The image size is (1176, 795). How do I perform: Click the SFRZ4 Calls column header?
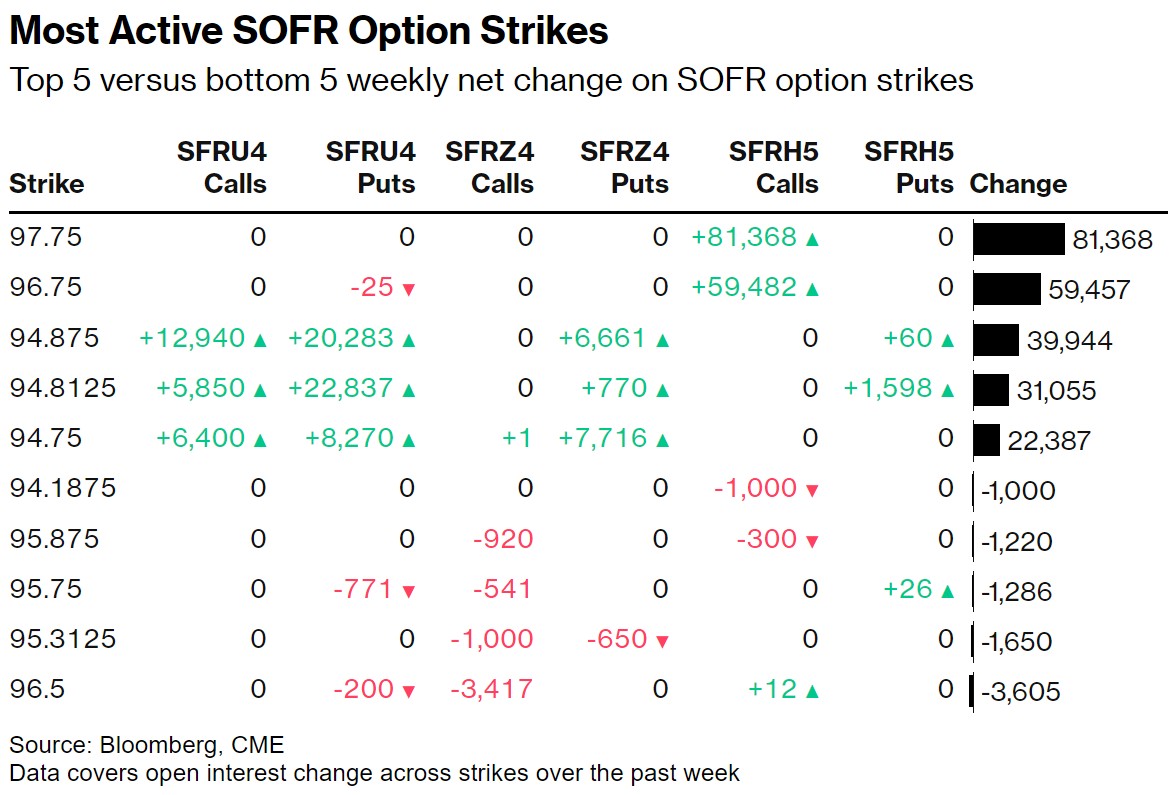pos(490,168)
